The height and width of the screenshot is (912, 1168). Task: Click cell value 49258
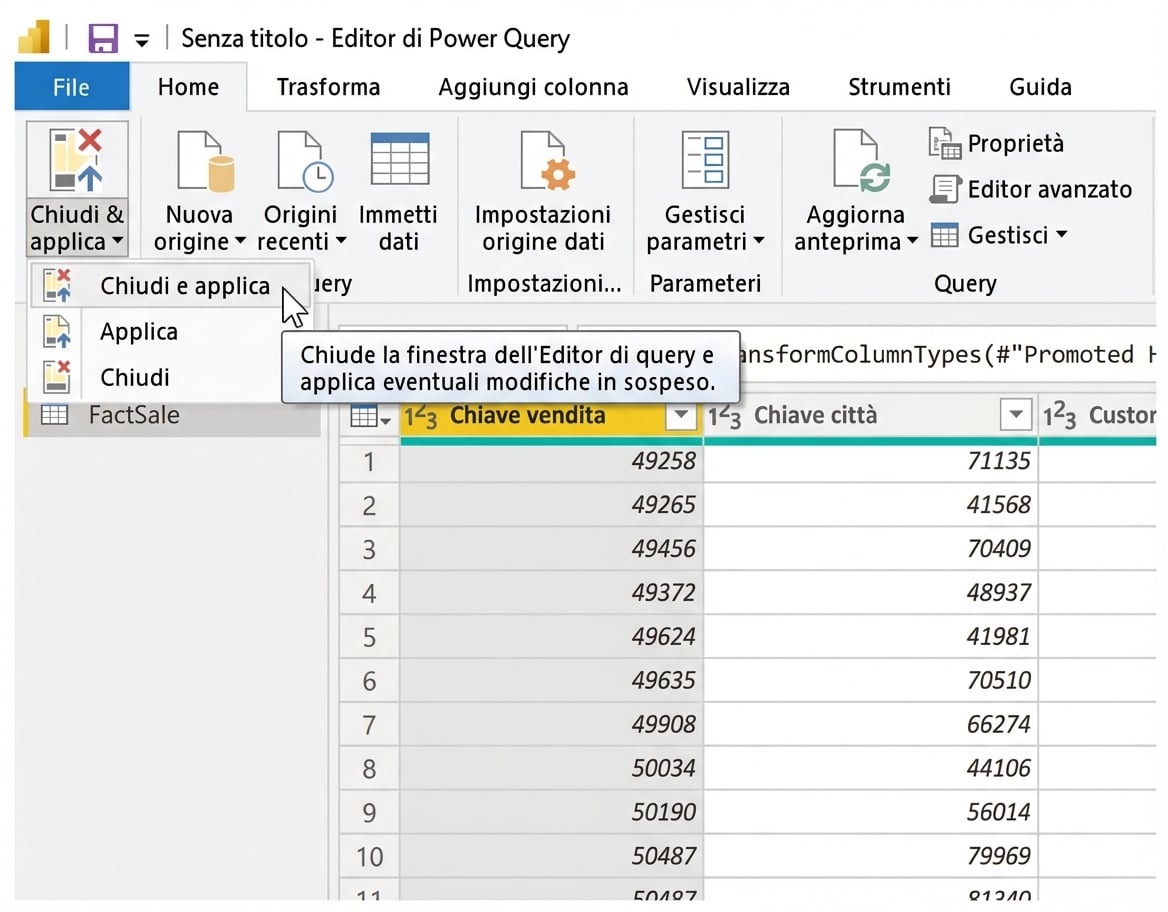coord(664,461)
